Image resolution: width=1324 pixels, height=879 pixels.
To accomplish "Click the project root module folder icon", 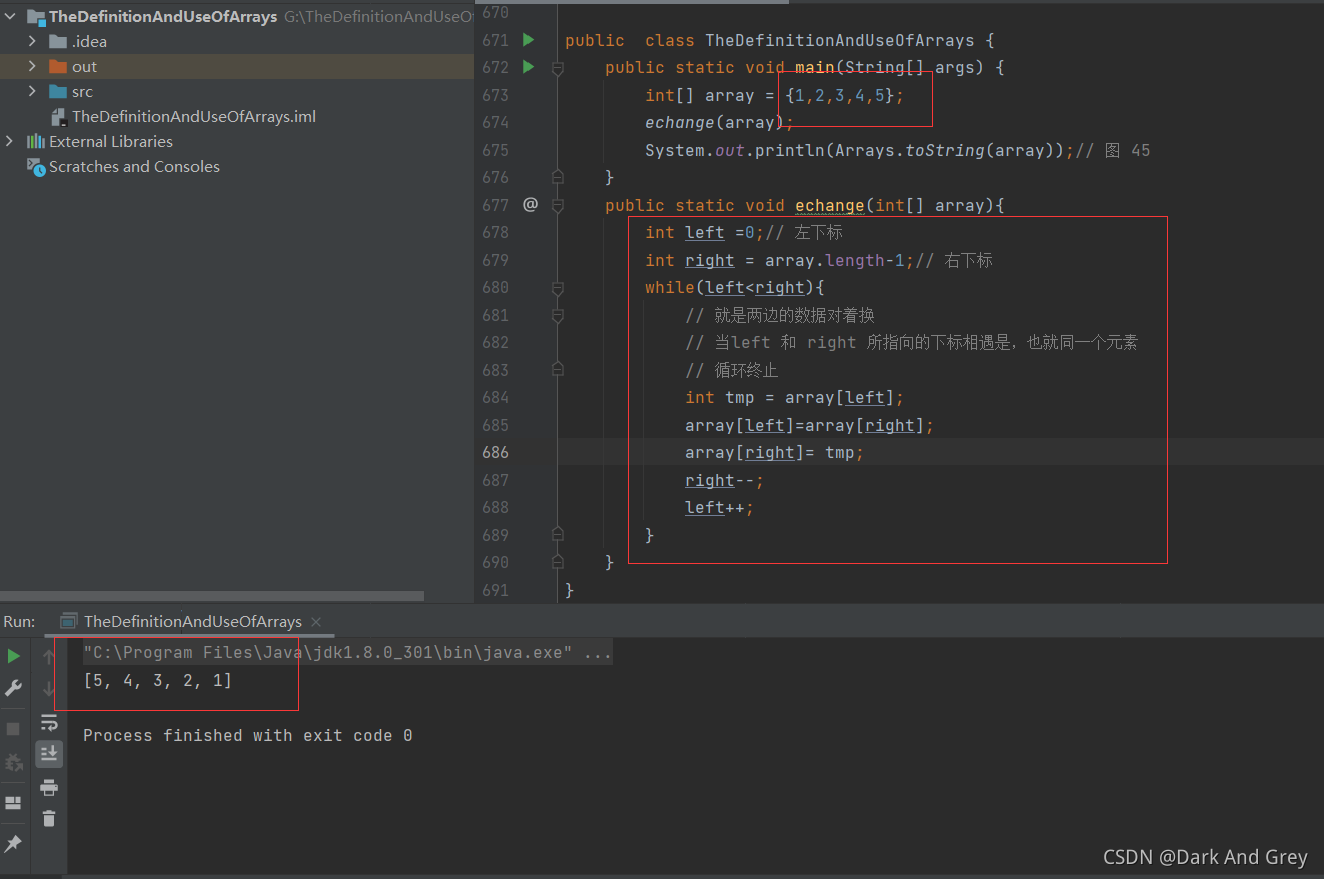I will (36, 17).
